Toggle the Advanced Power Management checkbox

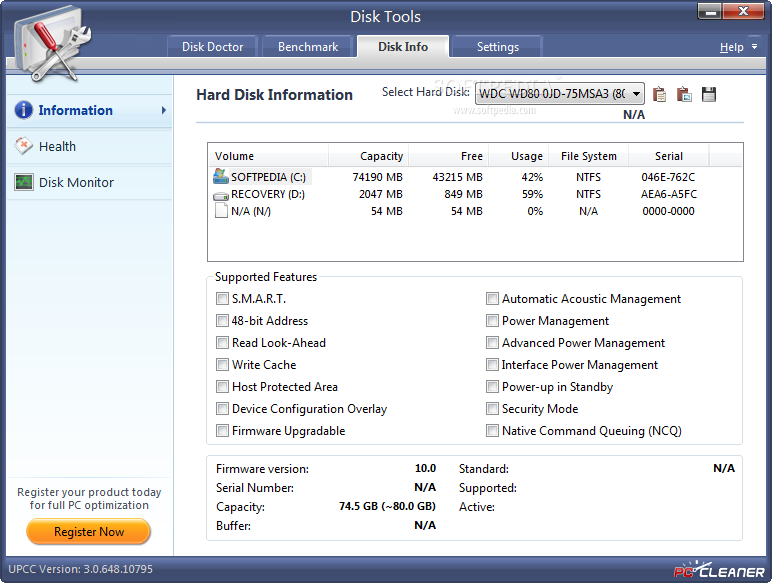pyautogui.click(x=492, y=342)
